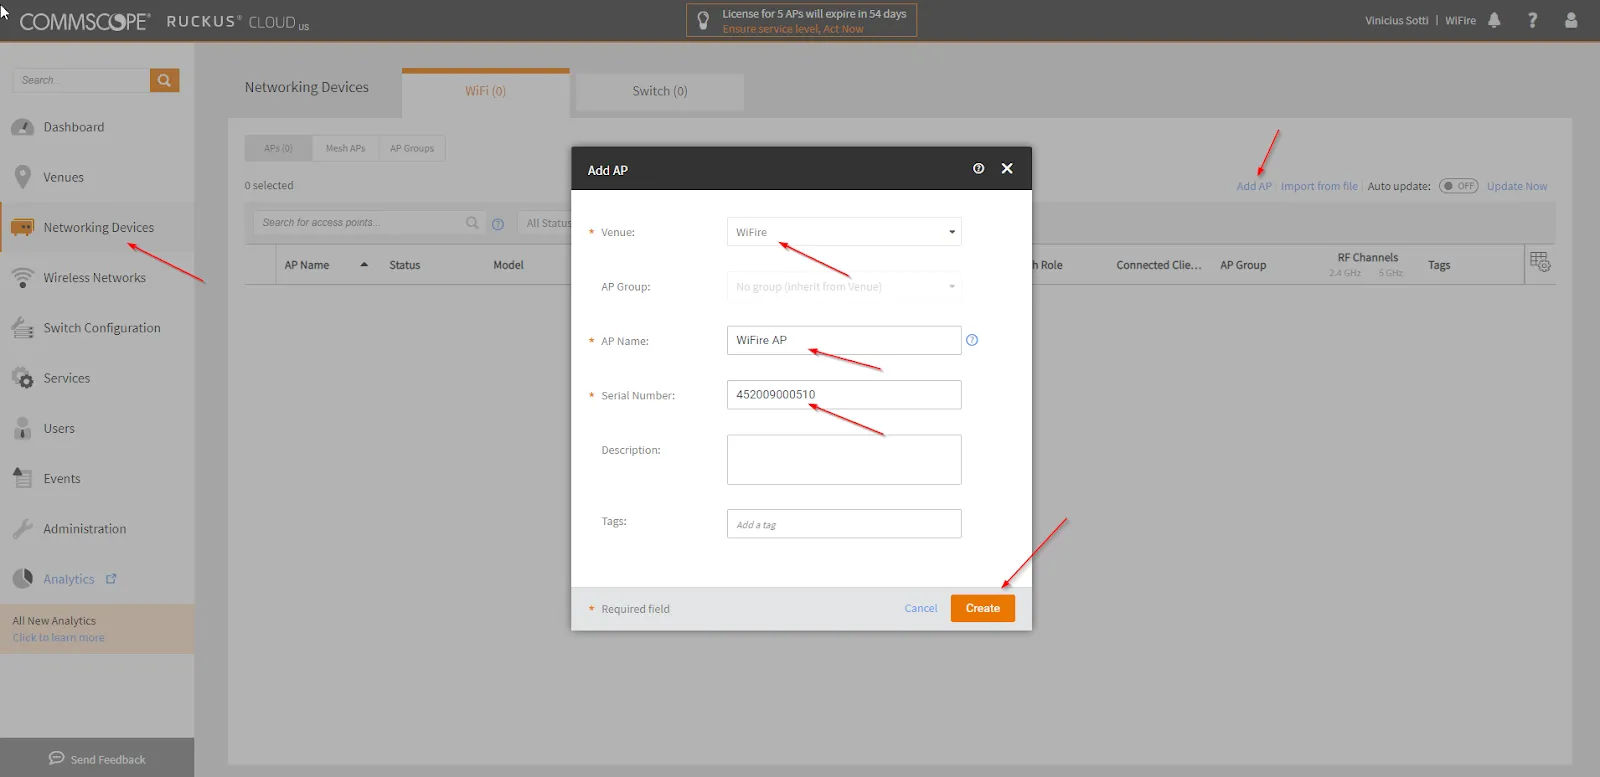Click the Model column header
Viewport: 1600px width, 777px height.
[508, 265]
